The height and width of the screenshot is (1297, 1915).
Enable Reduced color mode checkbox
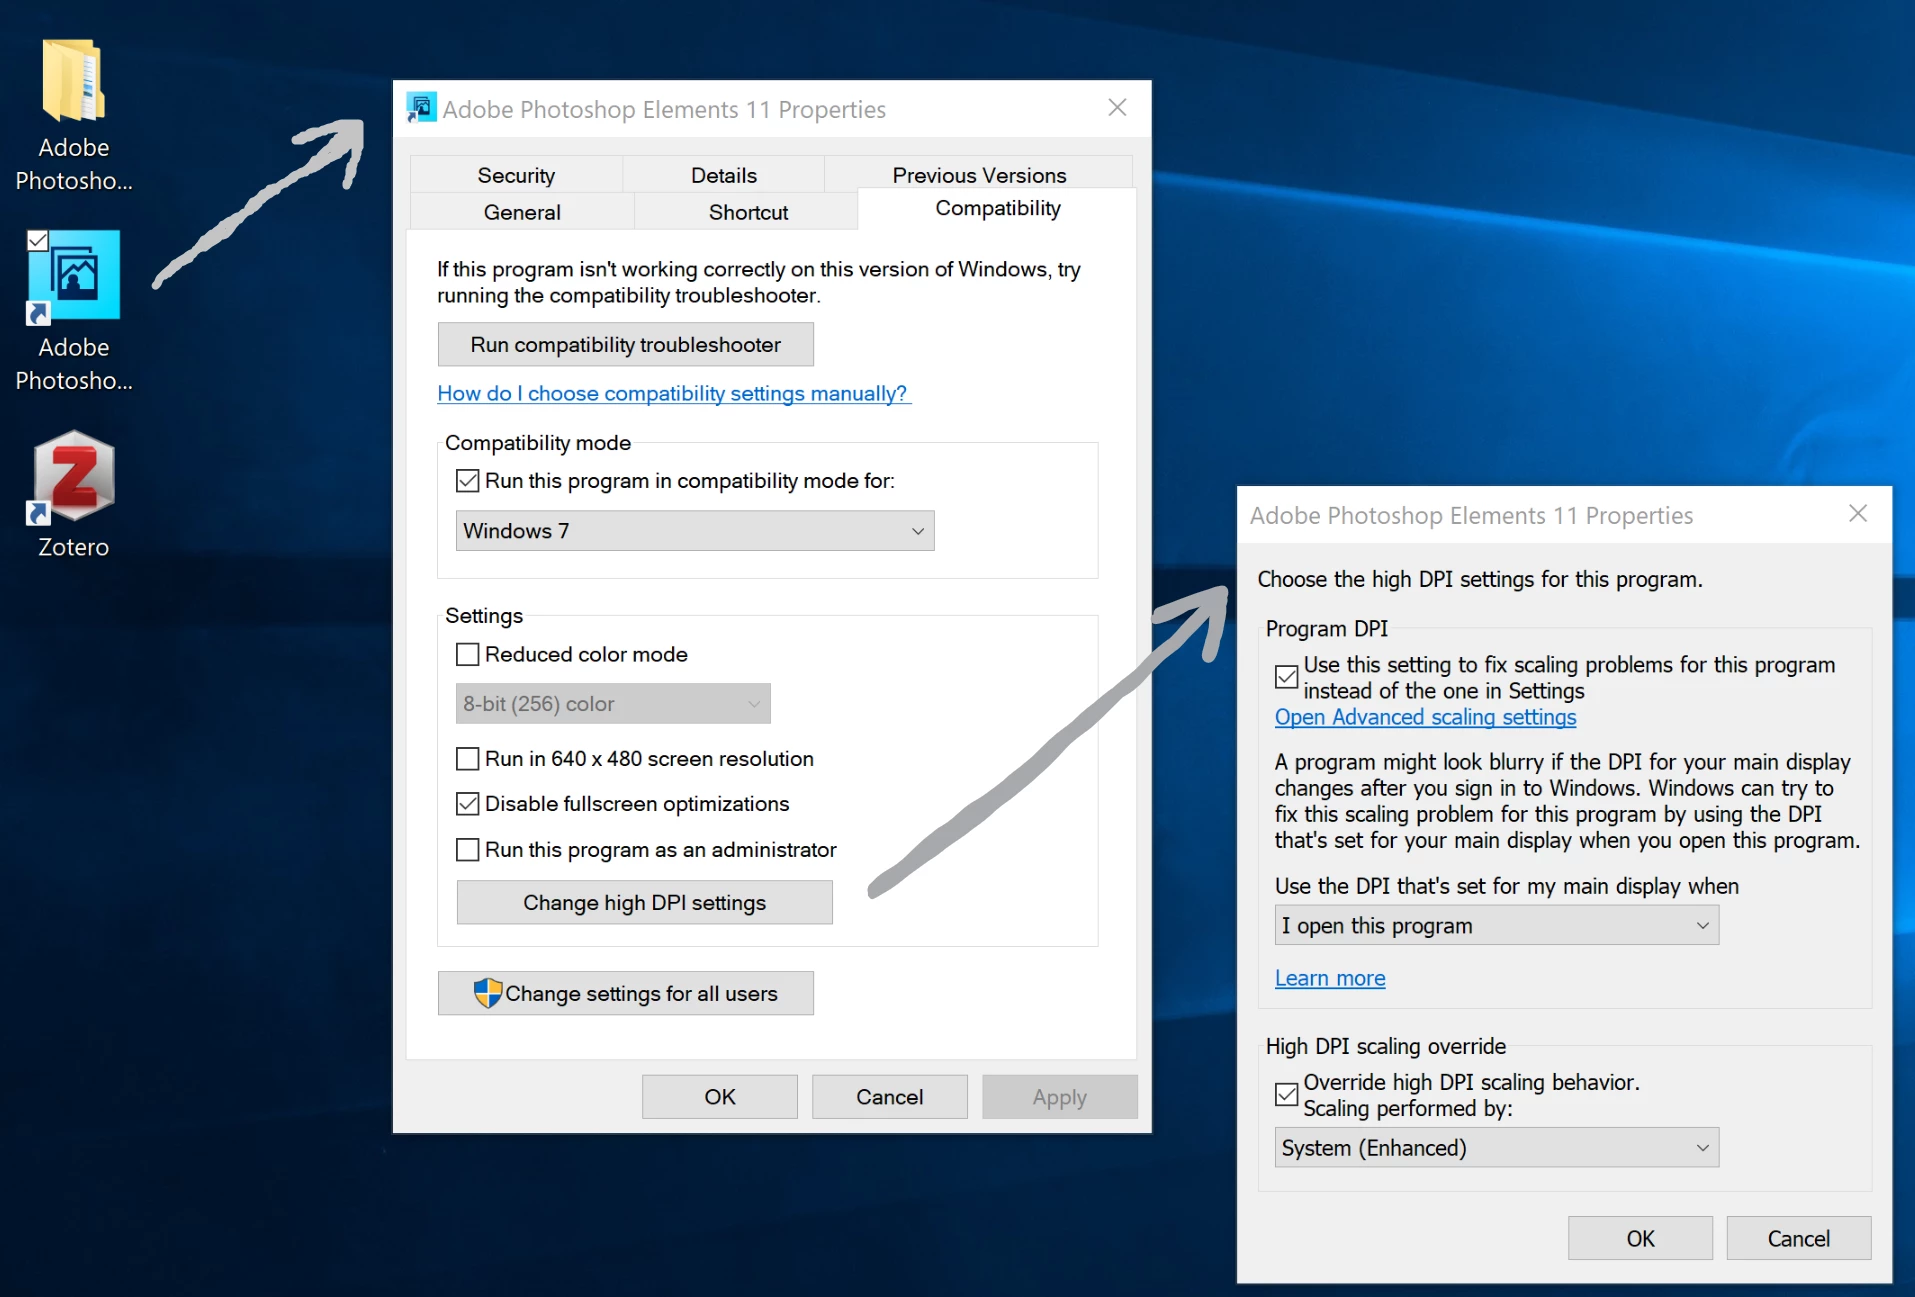[467, 654]
